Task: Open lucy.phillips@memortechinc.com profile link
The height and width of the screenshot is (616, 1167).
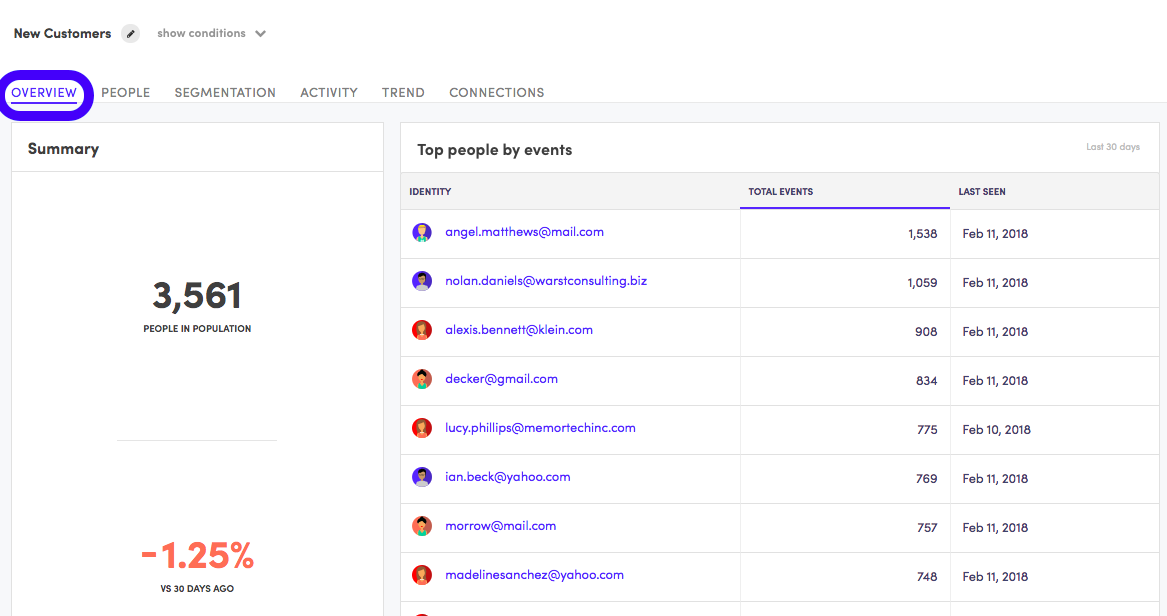Action: click(540, 429)
